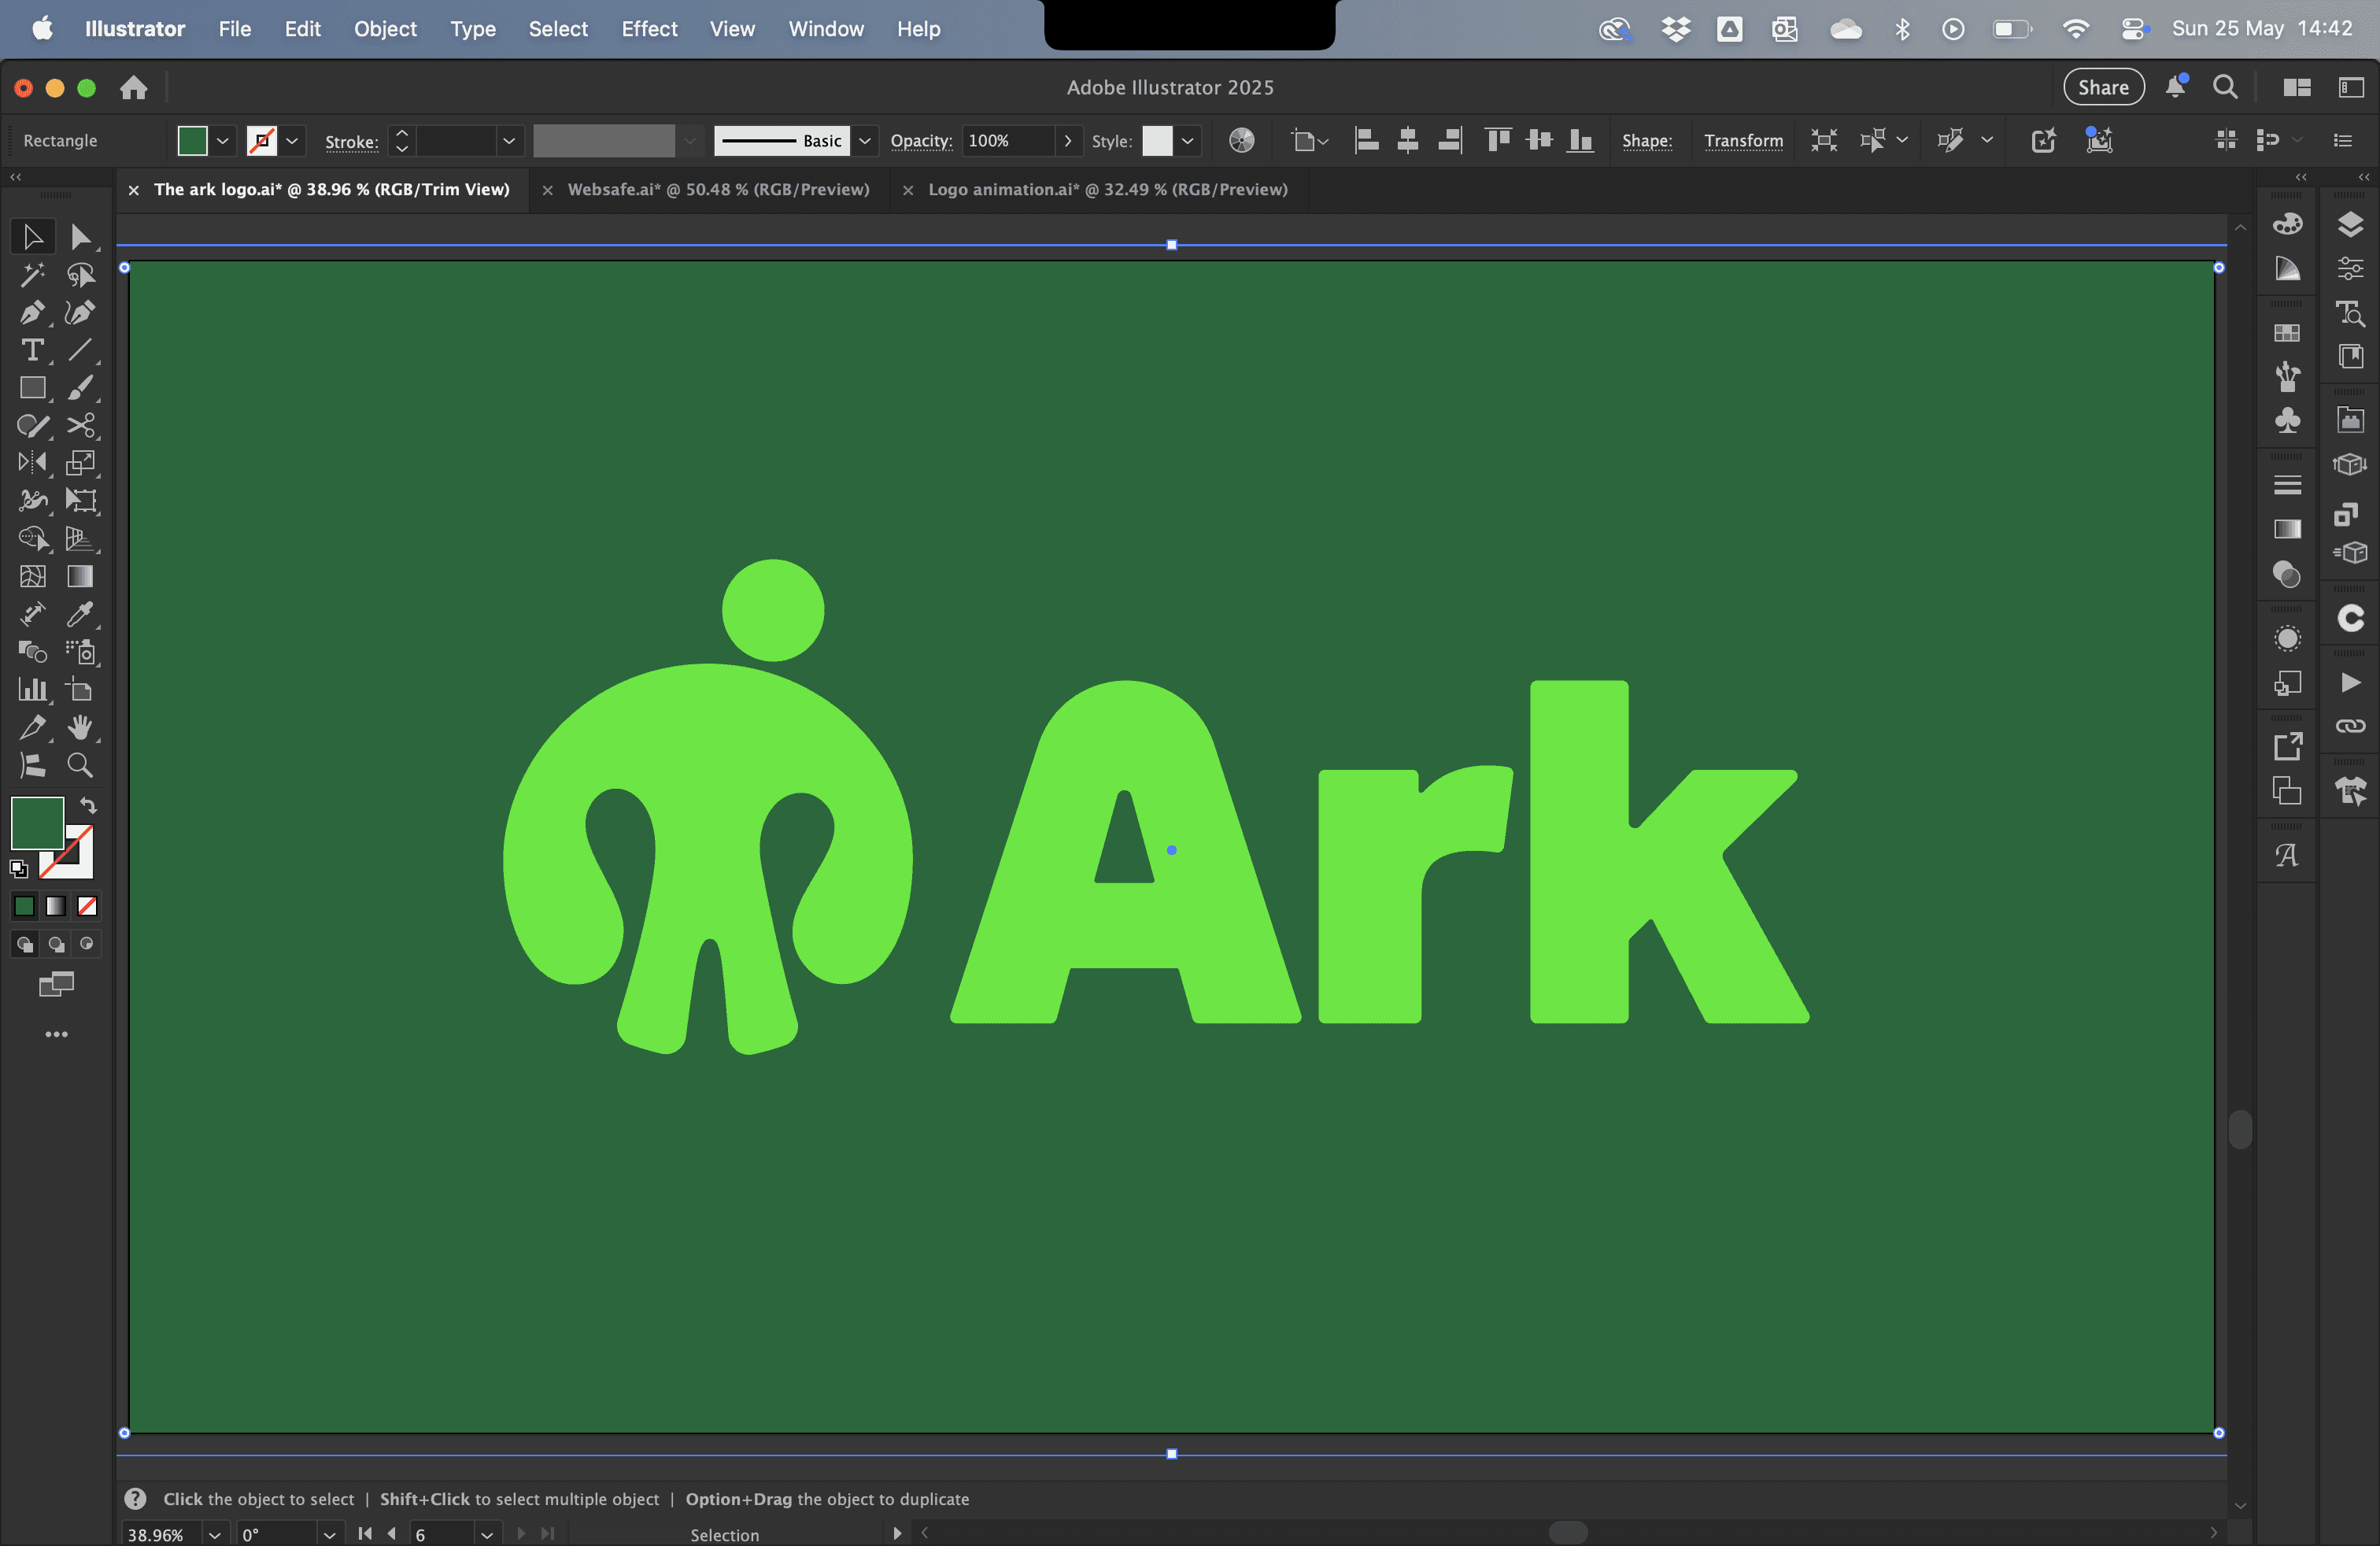
Task: Set paint mode to None
Action: click(87, 906)
